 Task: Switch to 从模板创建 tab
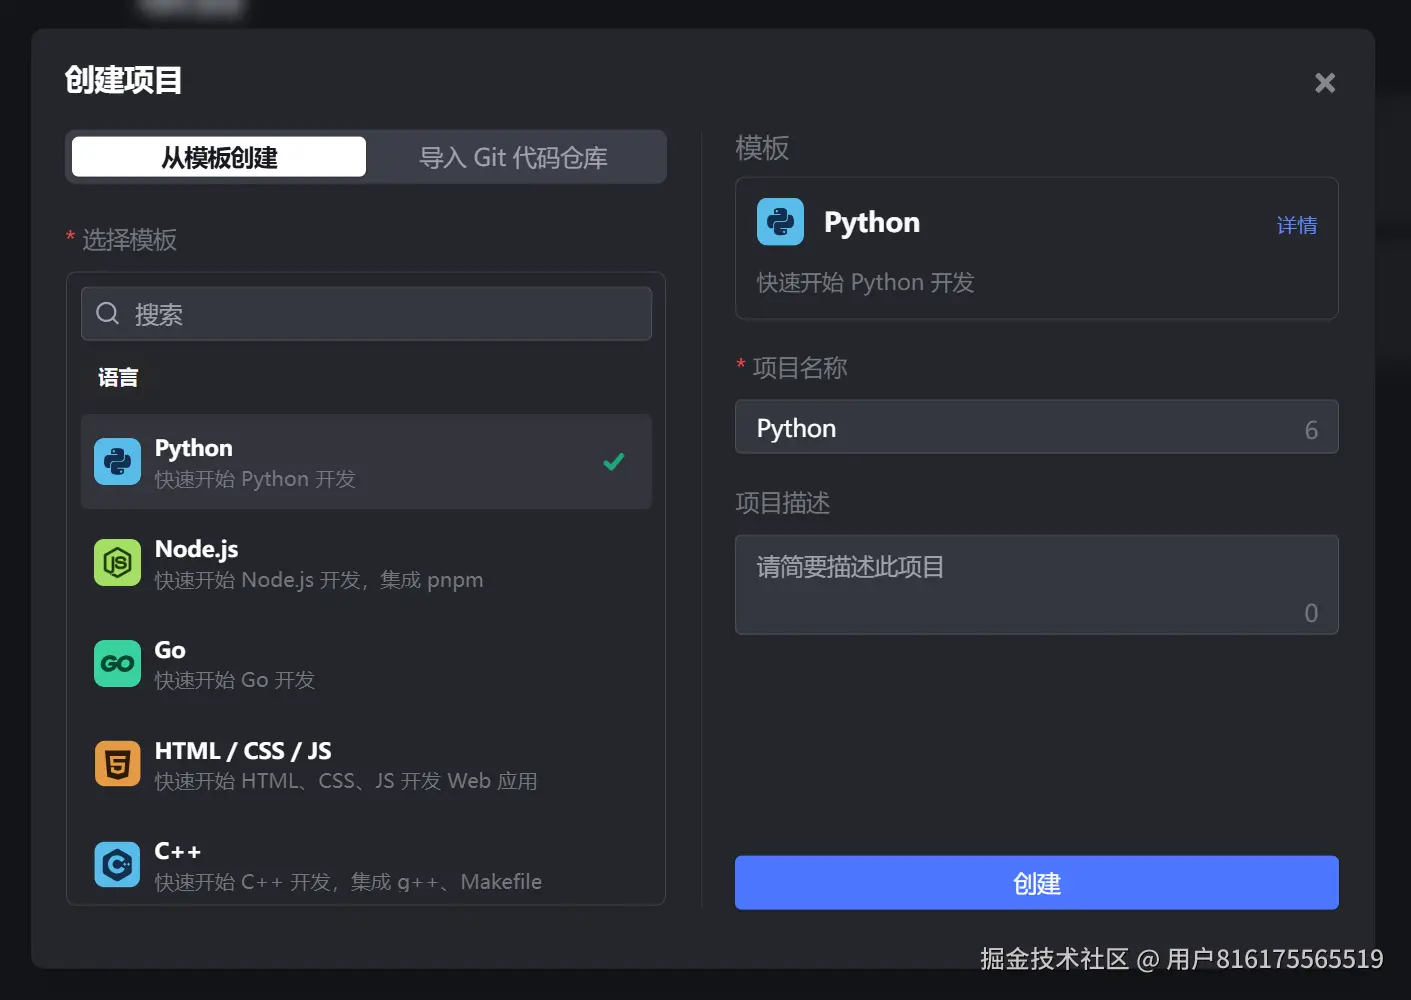click(219, 157)
